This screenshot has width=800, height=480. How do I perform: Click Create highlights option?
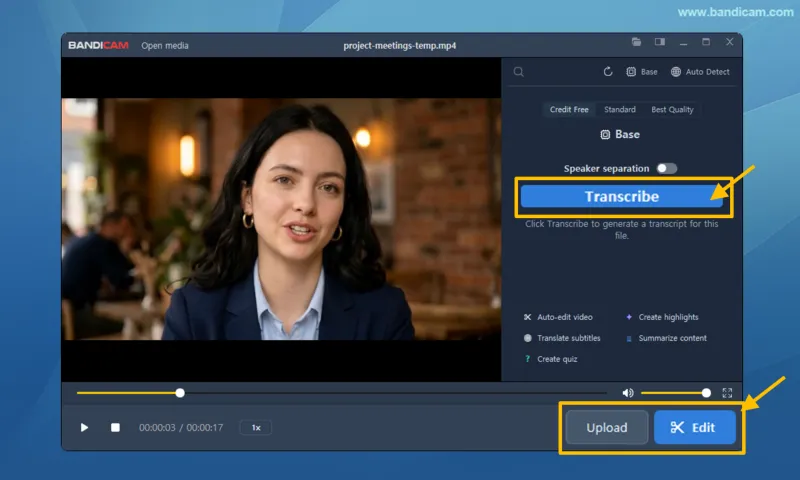tap(662, 317)
